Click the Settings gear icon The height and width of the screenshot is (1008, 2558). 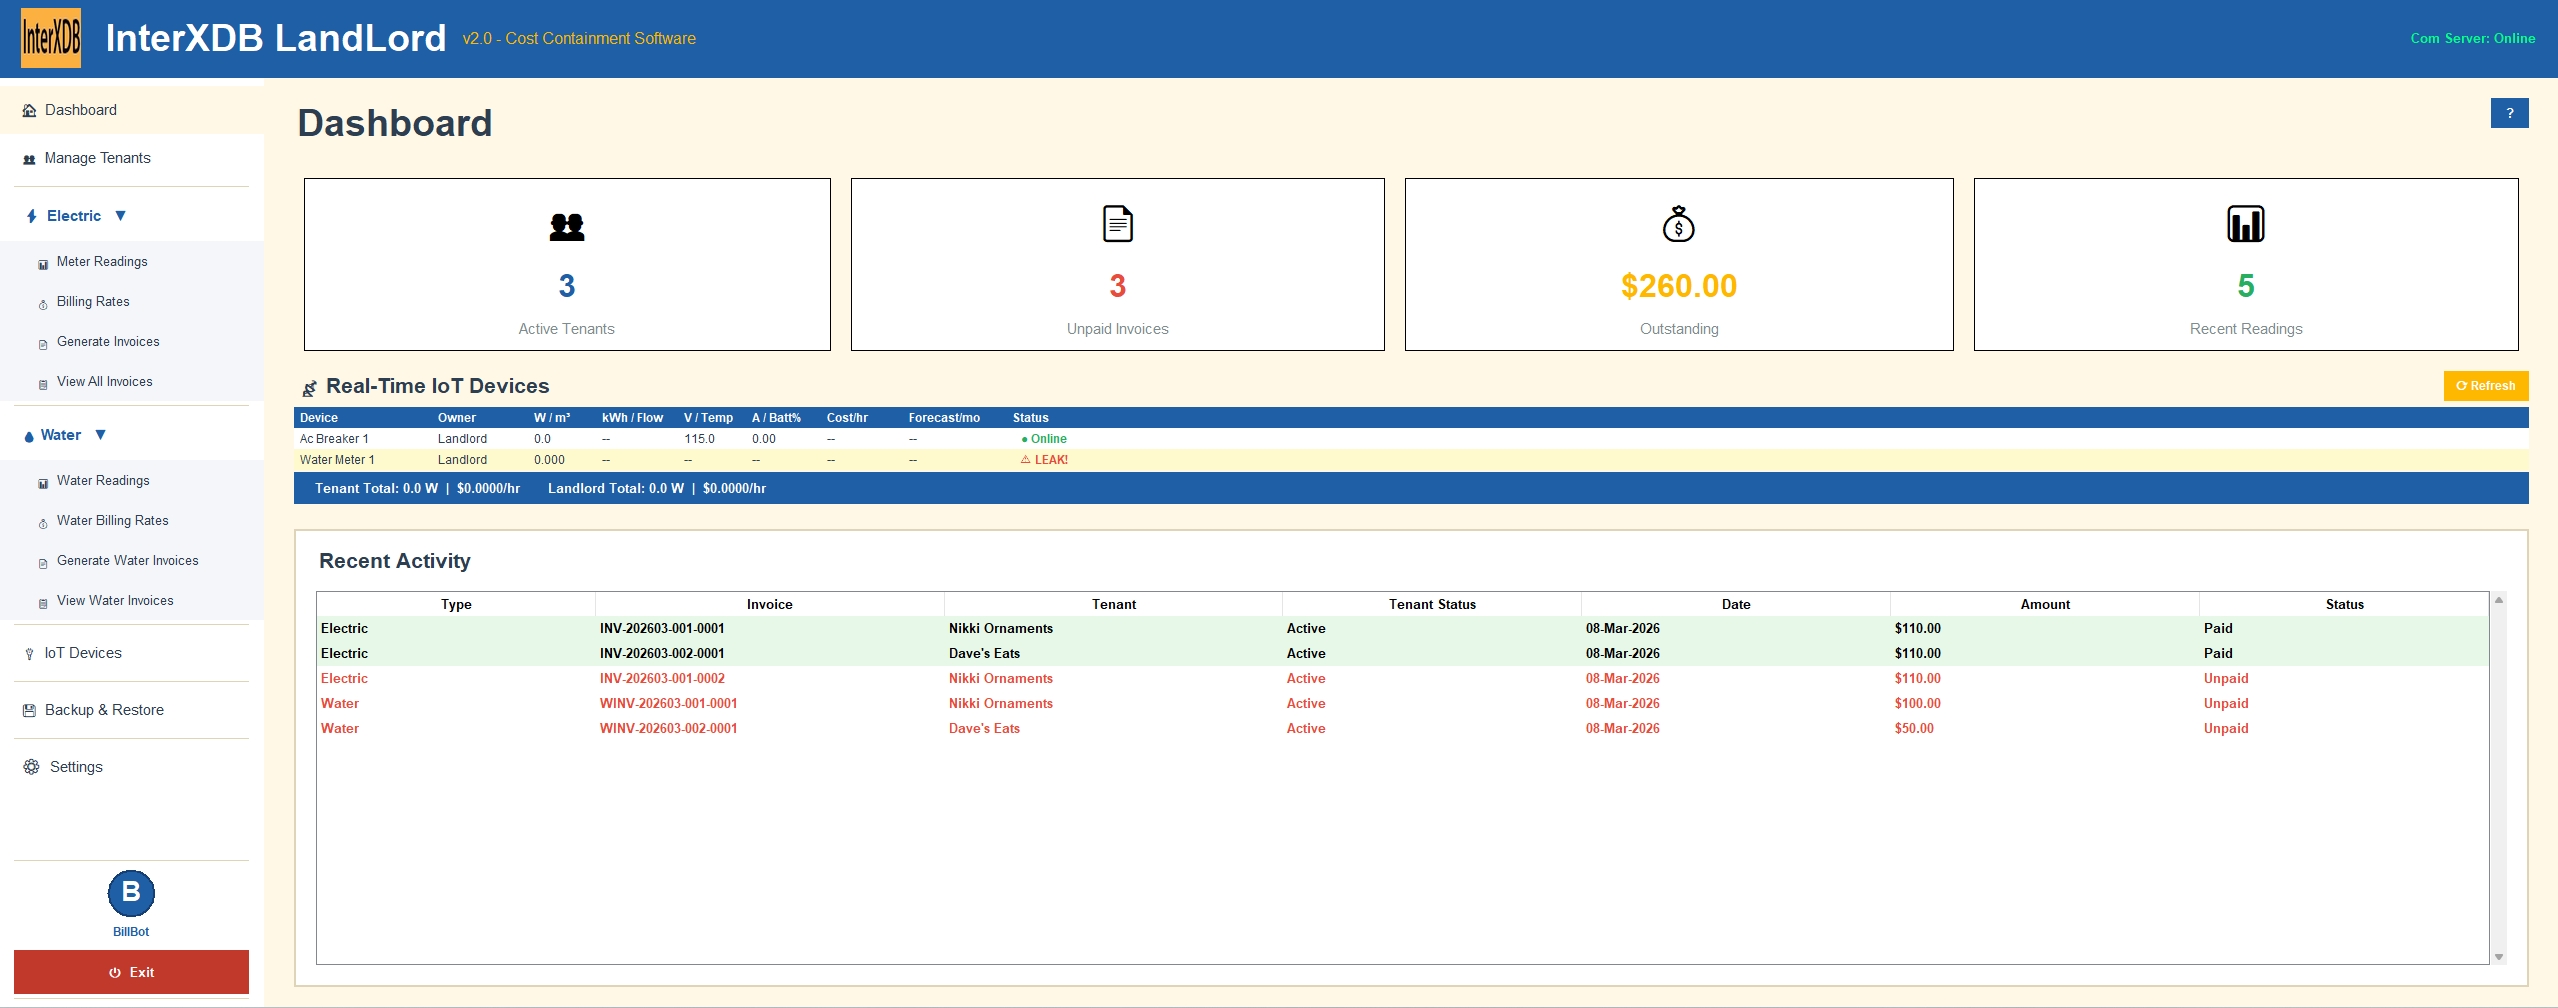[x=31, y=767]
